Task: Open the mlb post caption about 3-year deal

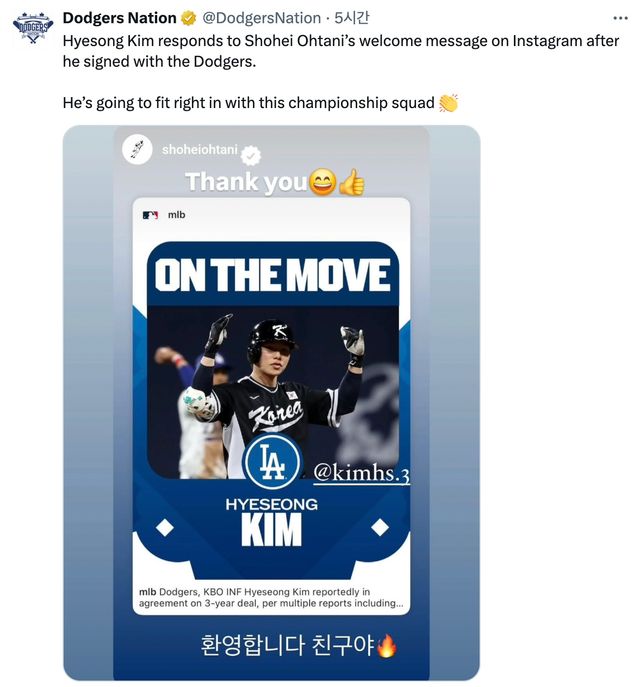Action: [271, 598]
